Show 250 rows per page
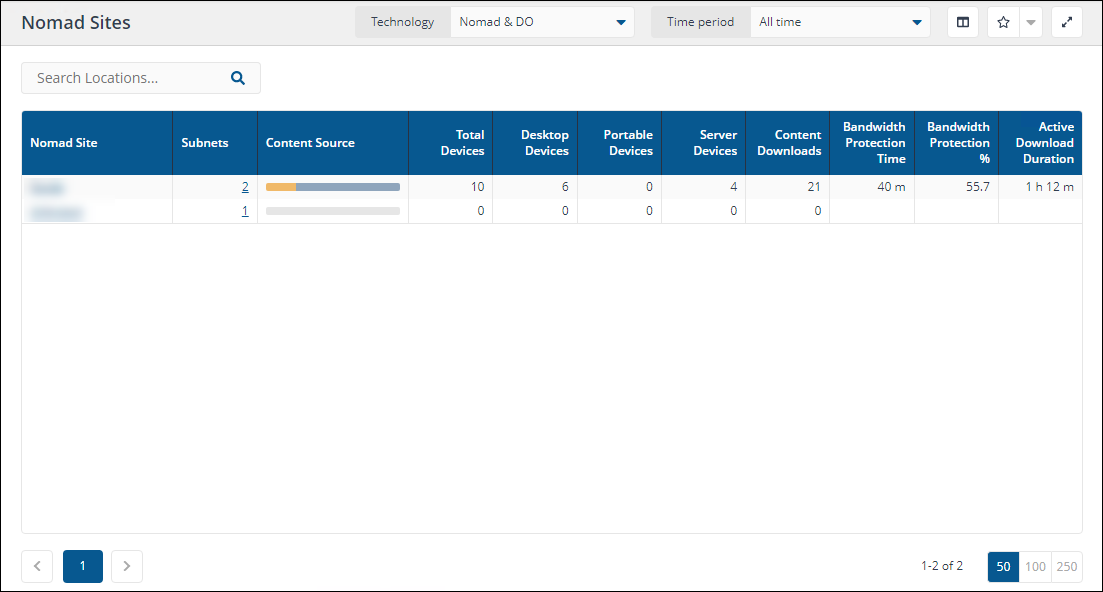 click(1067, 566)
